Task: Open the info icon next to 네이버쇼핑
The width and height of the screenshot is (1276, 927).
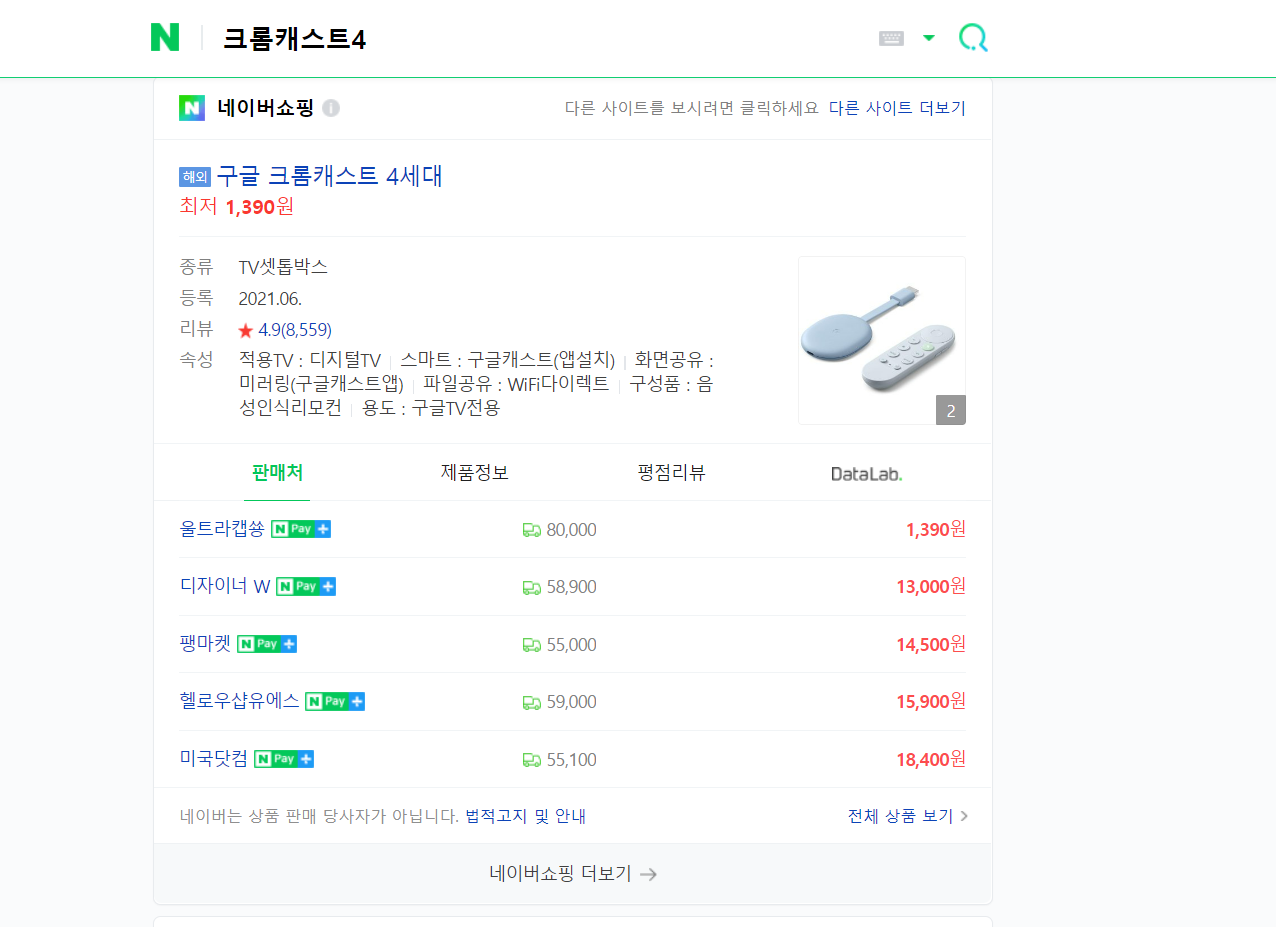Action: click(x=331, y=108)
